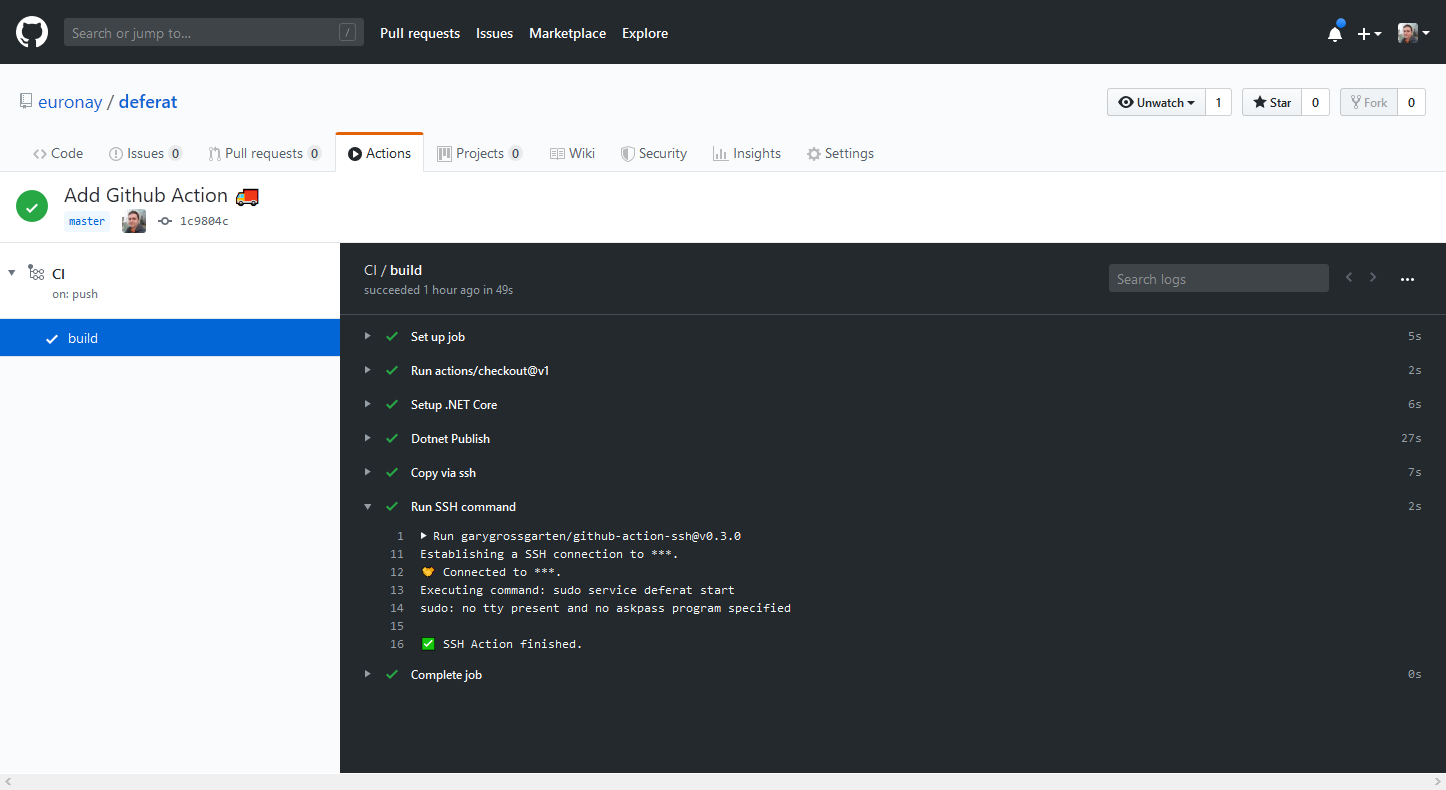The width and height of the screenshot is (1446, 790).
Task: Click the green success check icon by title
Action: (x=32, y=207)
